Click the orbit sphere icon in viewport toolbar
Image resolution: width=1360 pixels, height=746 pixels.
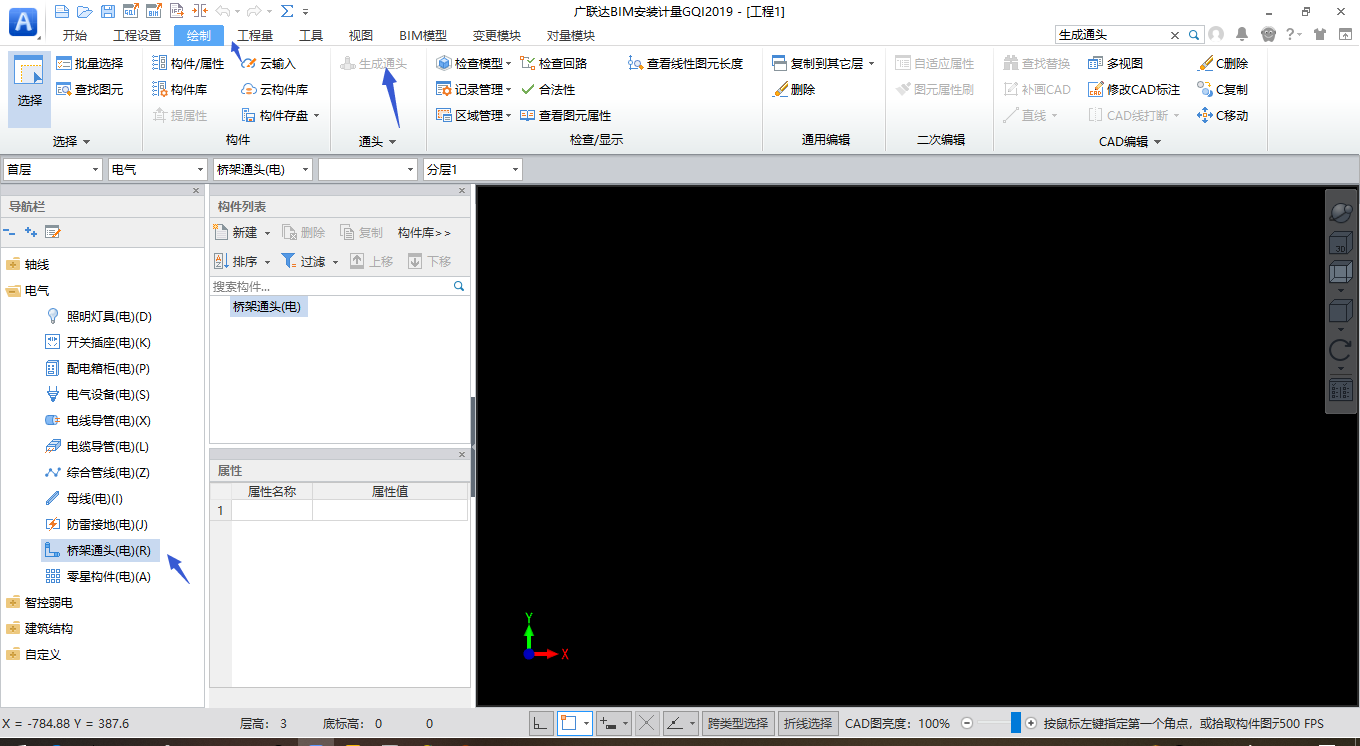(1340, 211)
